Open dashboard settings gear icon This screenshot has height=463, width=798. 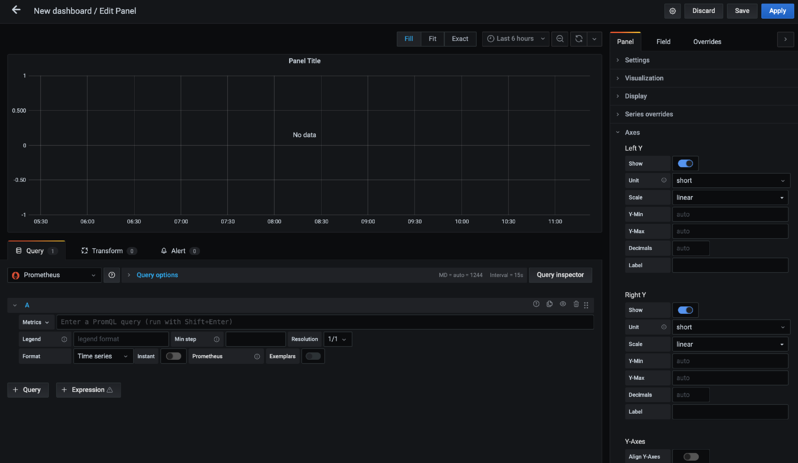coord(672,11)
